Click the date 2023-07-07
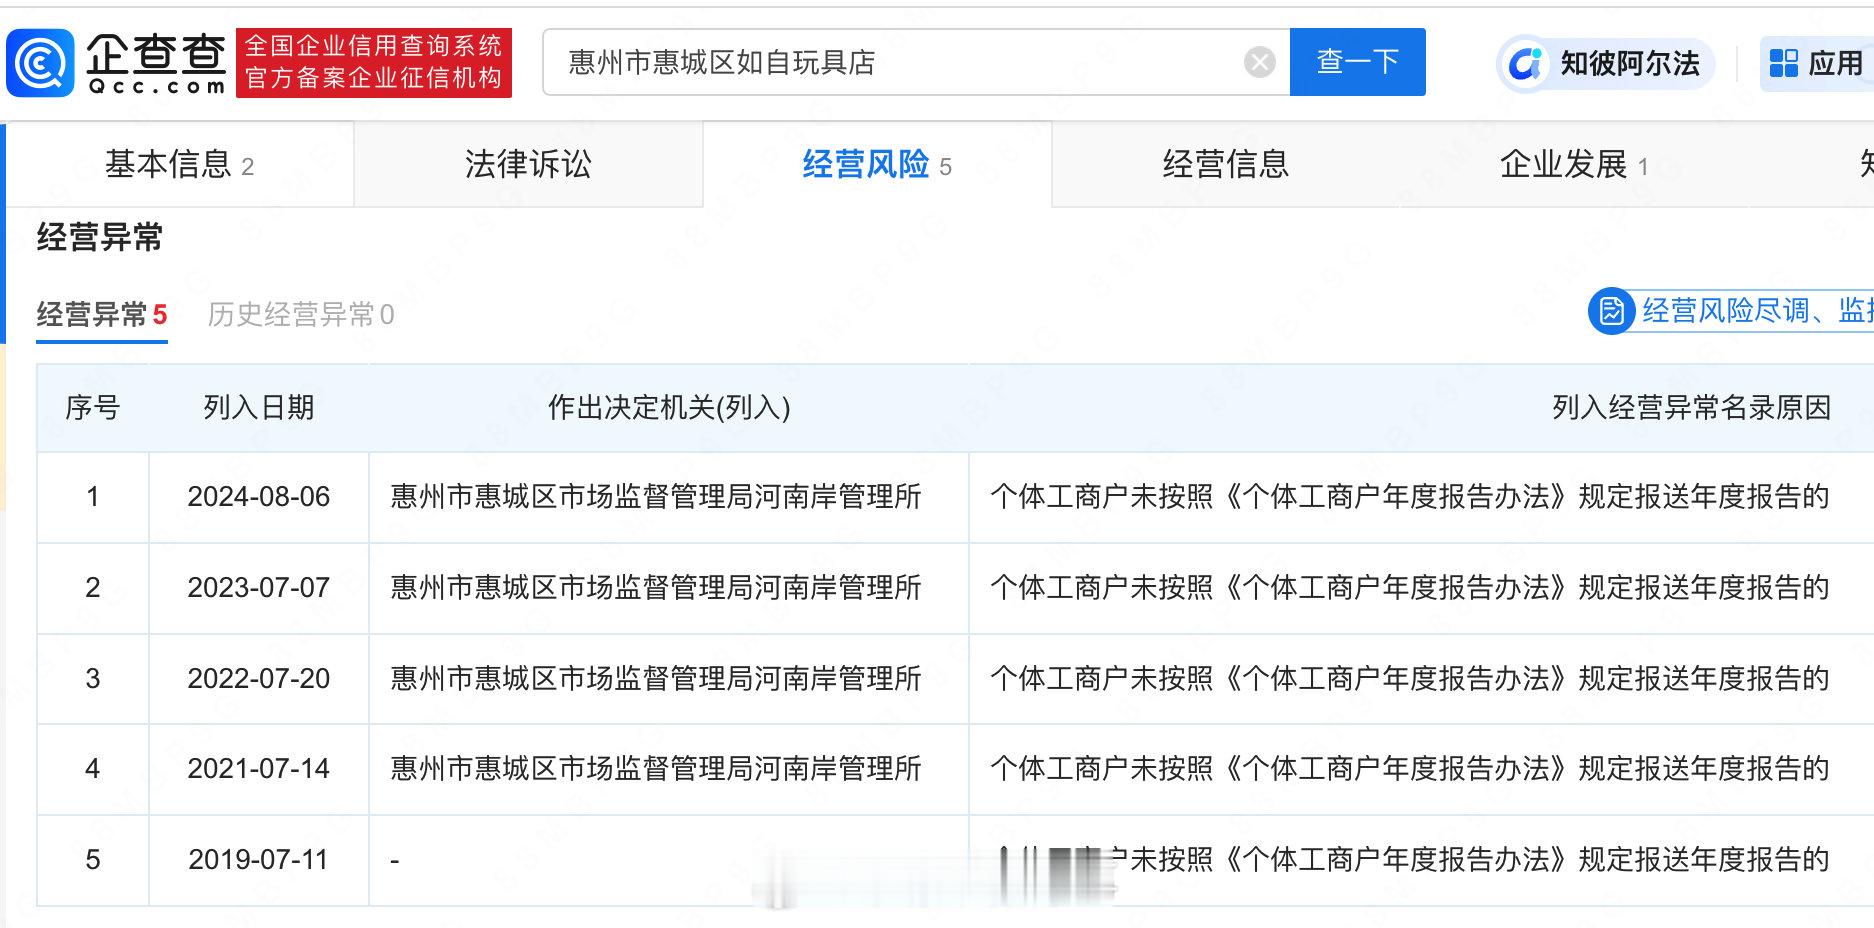Screen dimensions: 1874x928 click(x=259, y=588)
